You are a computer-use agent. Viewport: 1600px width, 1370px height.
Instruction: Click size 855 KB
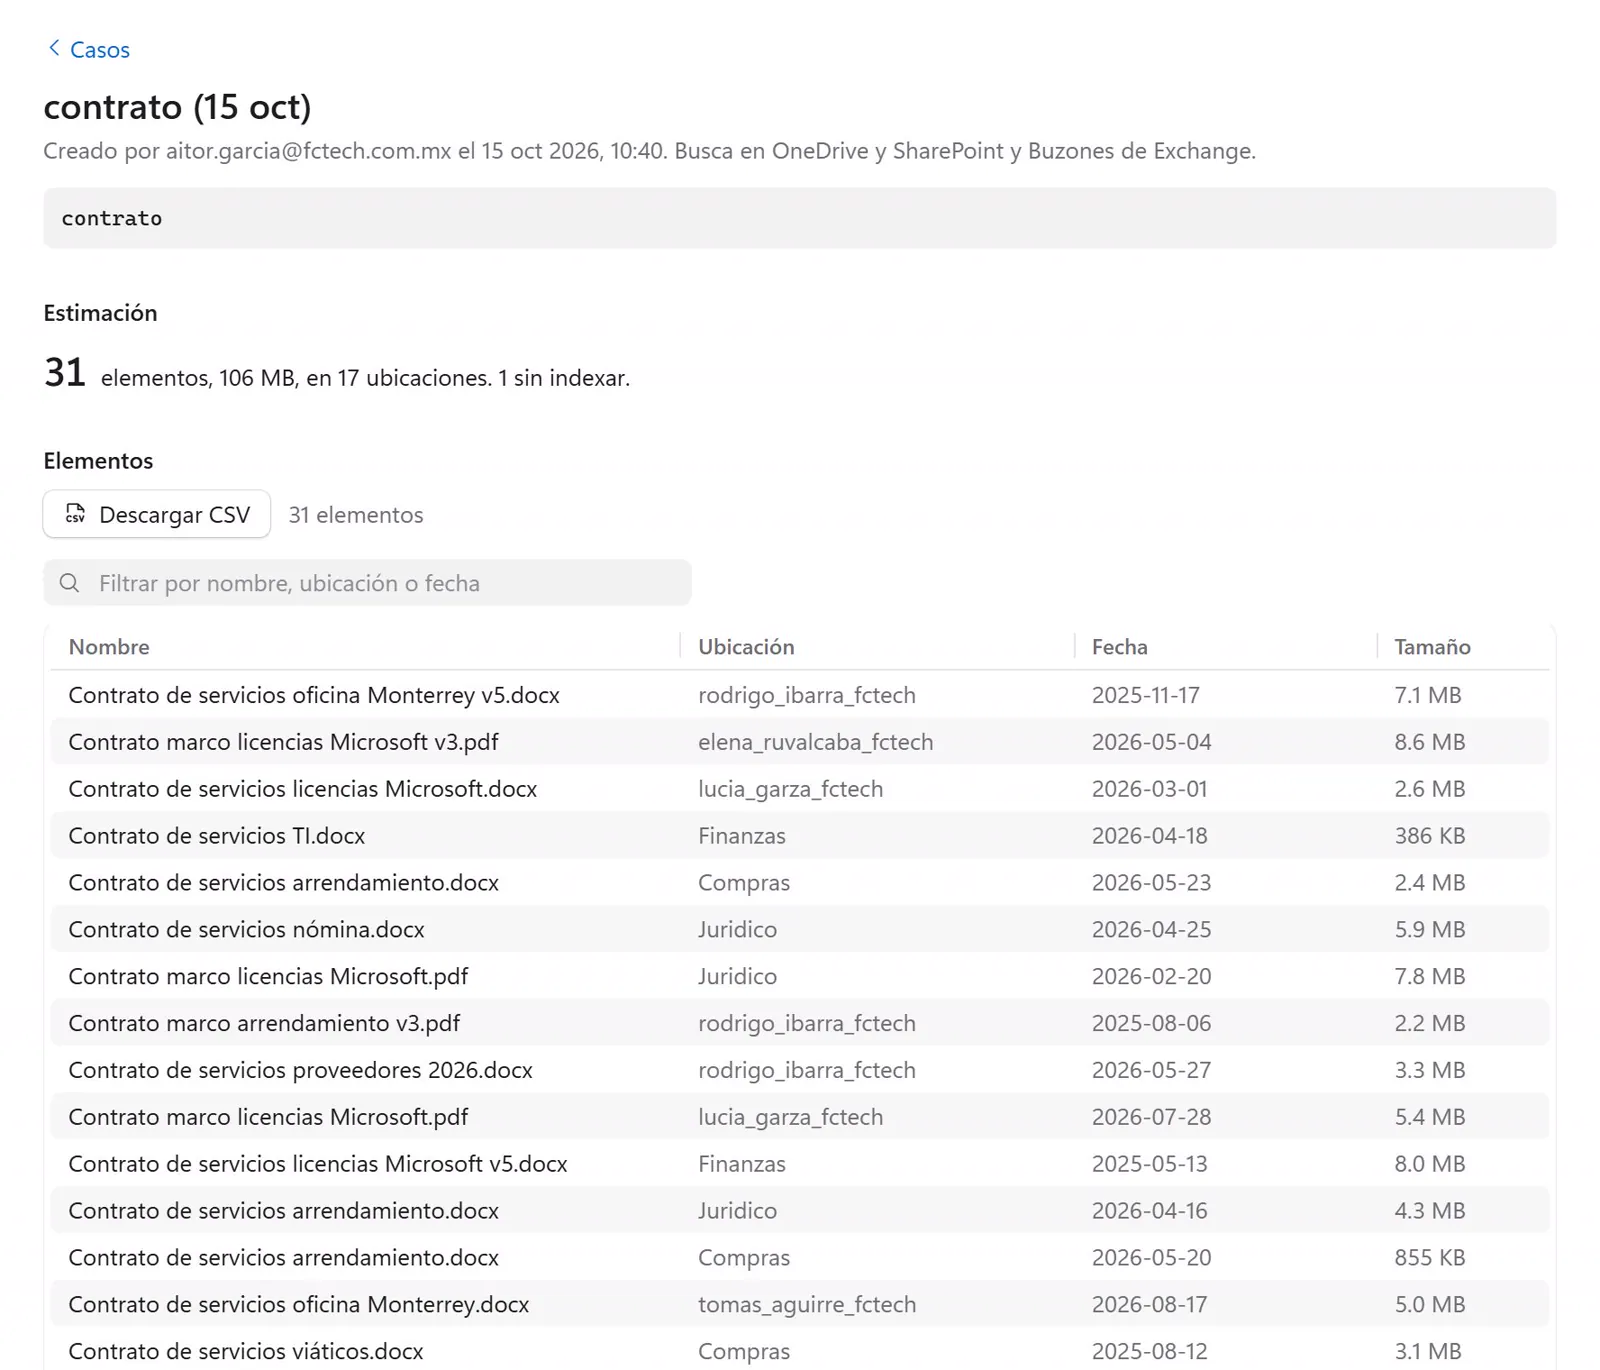pos(1430,1257)
